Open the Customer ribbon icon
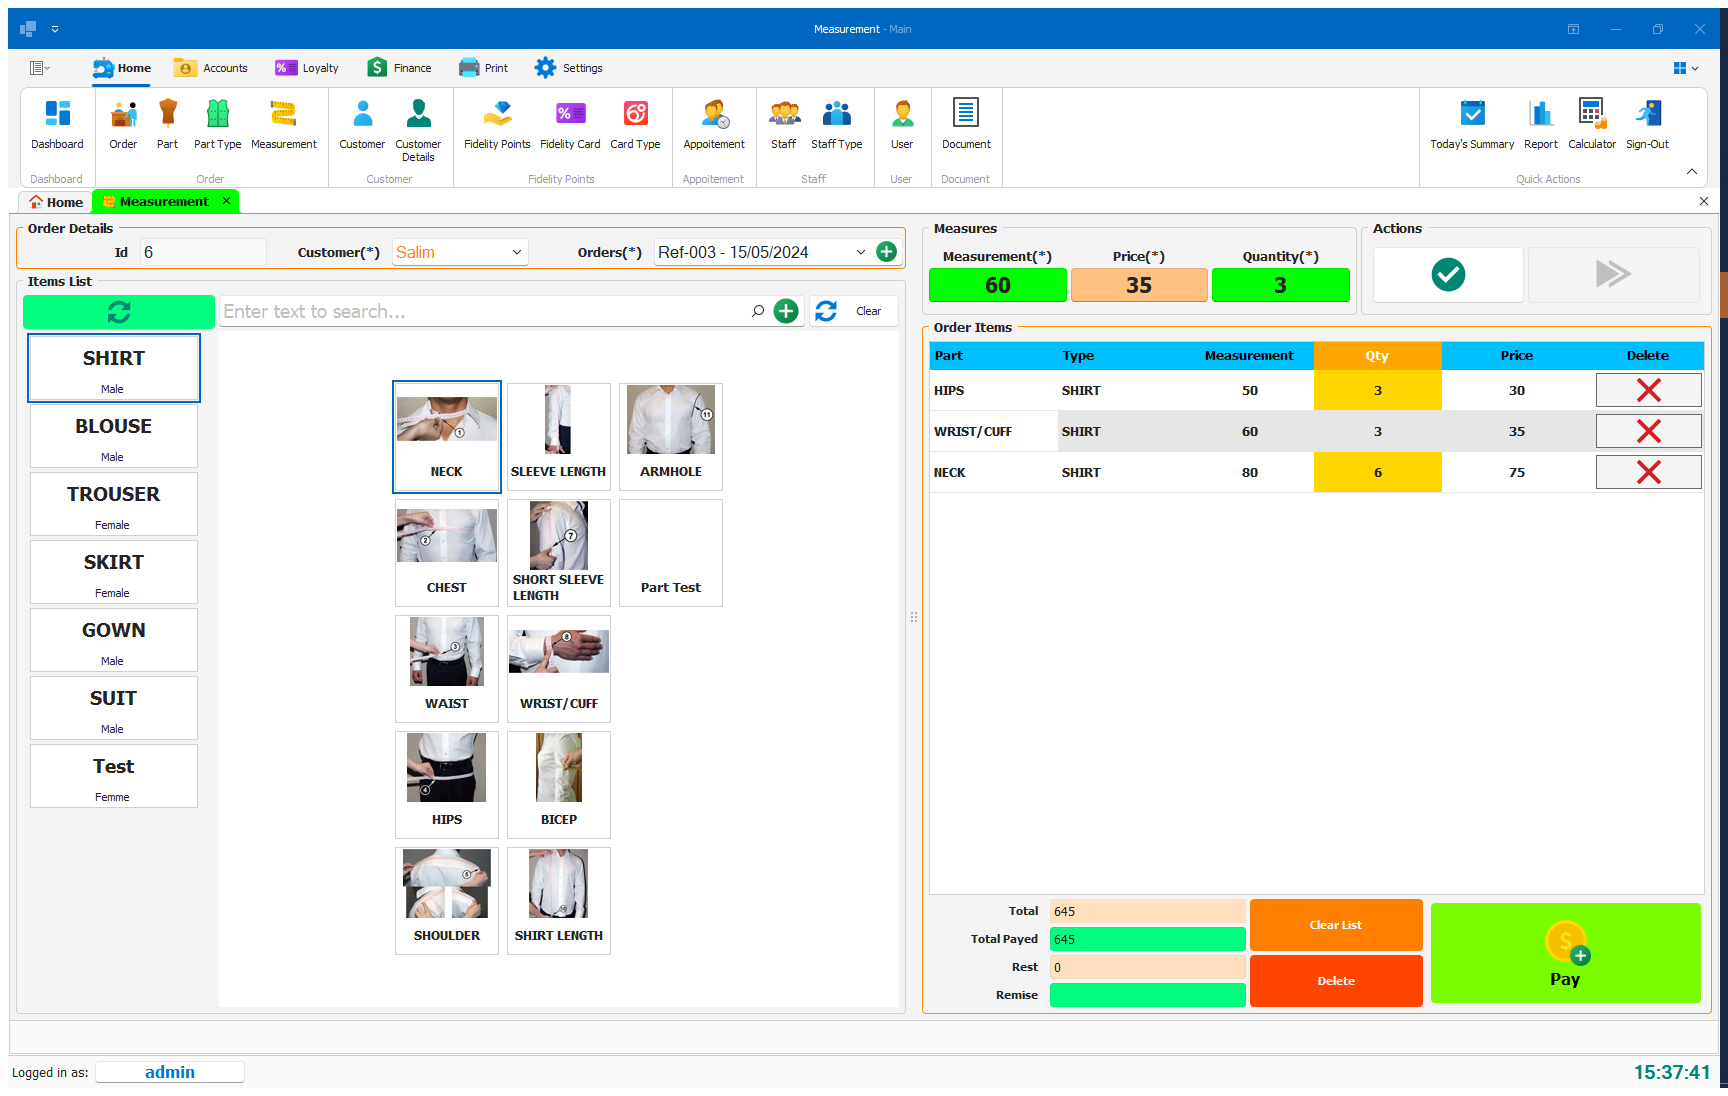The image size is (1728, 1096). coord(362,124)
